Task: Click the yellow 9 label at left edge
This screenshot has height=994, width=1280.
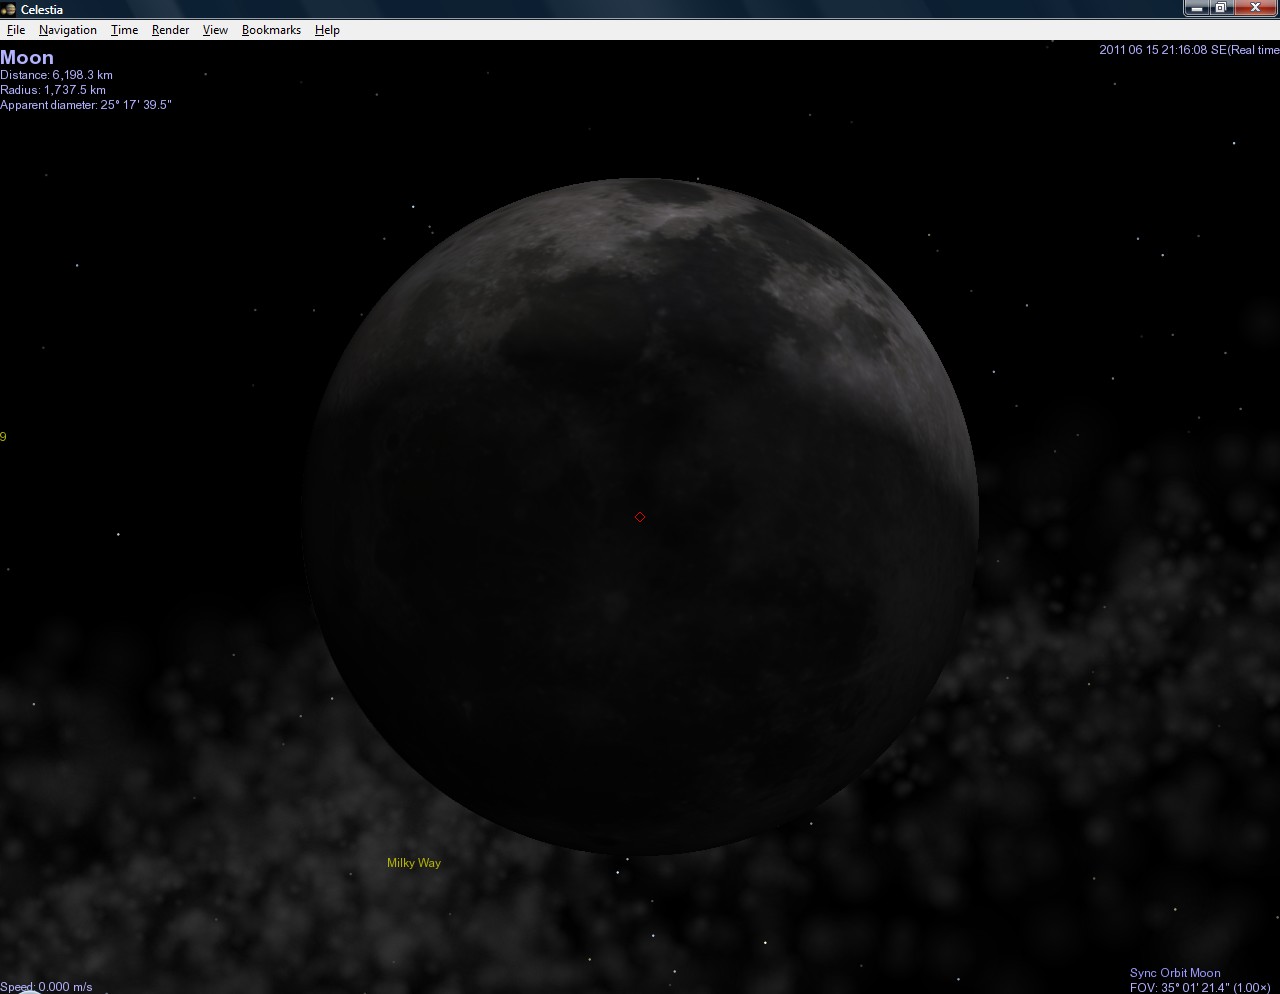Action: 4,437
